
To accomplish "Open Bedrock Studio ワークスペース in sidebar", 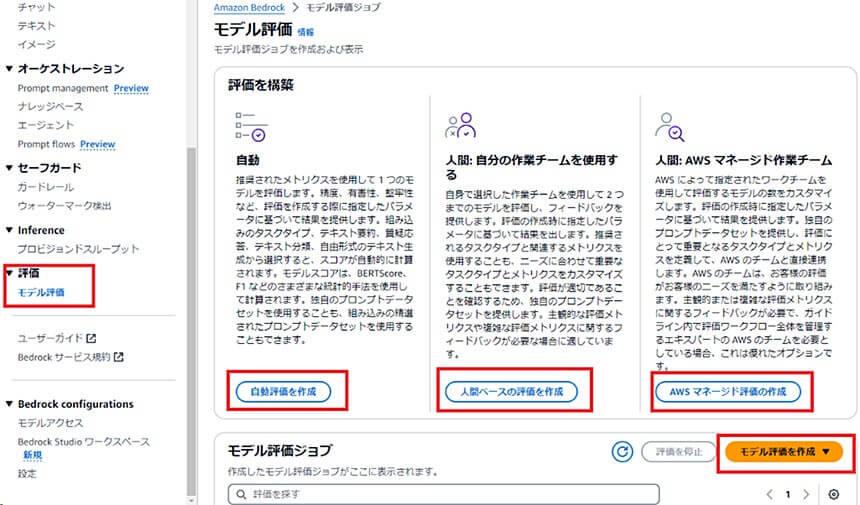I will pyautogui.click(x=83, y=442).
